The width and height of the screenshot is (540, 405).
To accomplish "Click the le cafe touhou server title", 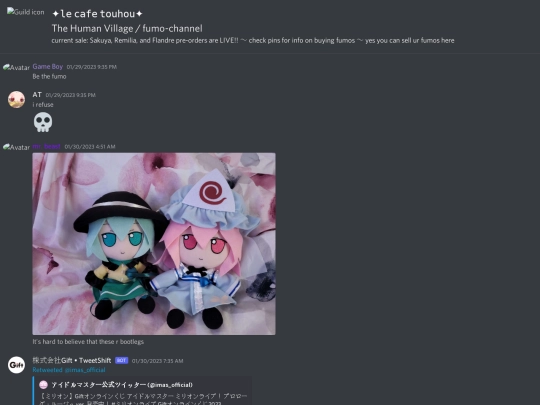I will coord(97,14).
